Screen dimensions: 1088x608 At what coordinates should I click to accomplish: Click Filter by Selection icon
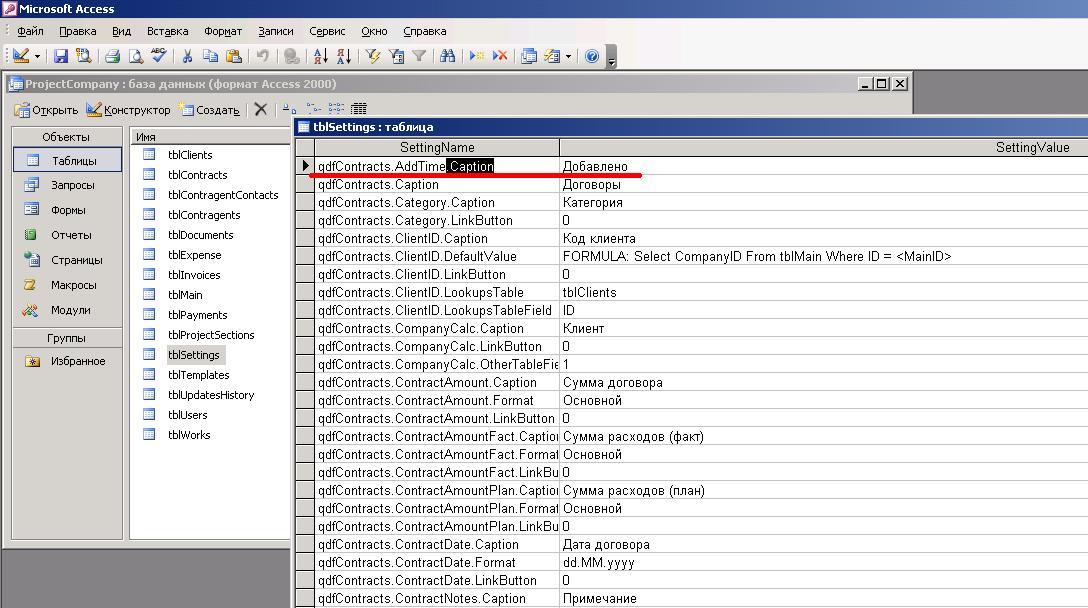click(373, 57)
